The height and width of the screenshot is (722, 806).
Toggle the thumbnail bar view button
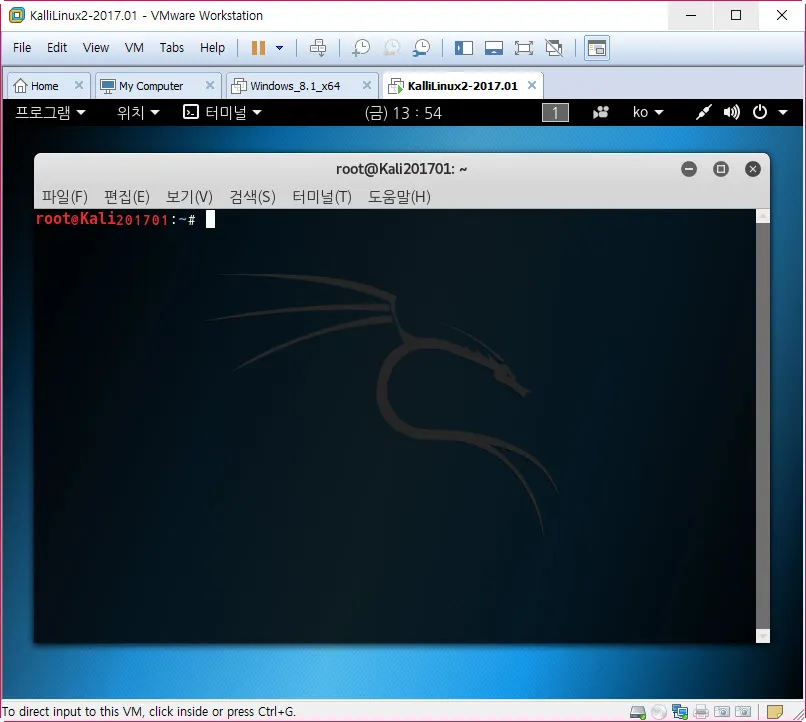[x=493, y=48]
